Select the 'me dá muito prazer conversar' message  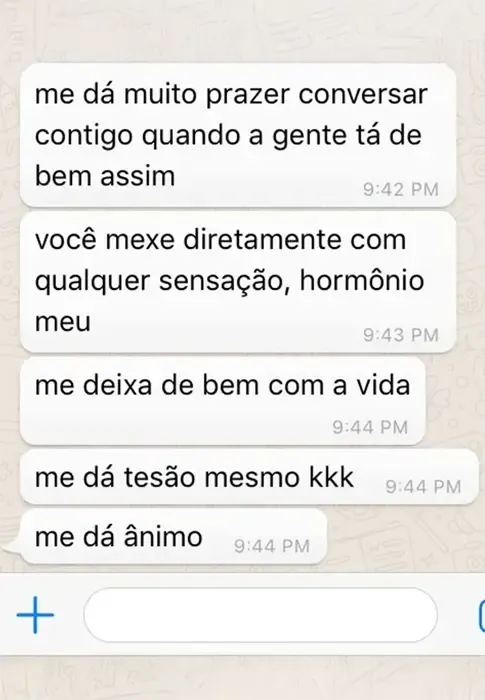(x=238, y=135)
